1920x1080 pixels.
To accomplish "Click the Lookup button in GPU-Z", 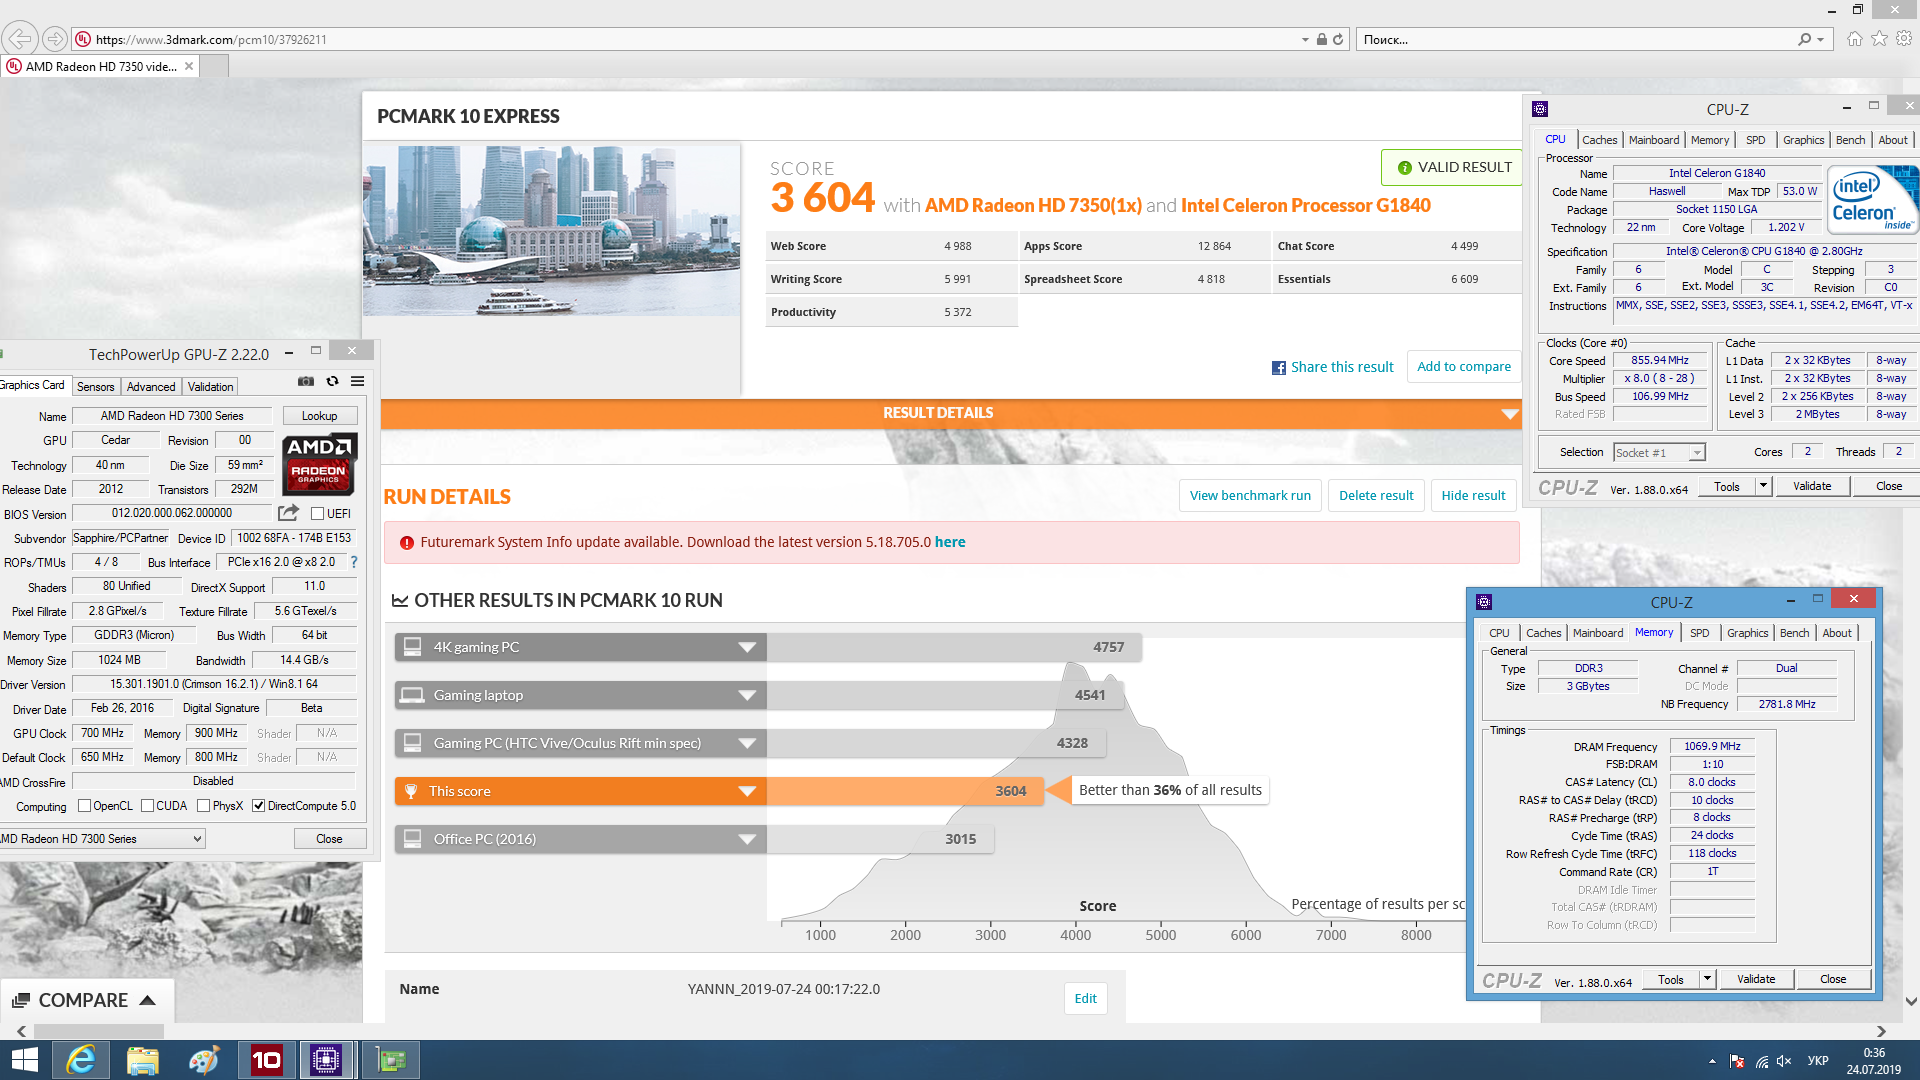I will [320, 416].
